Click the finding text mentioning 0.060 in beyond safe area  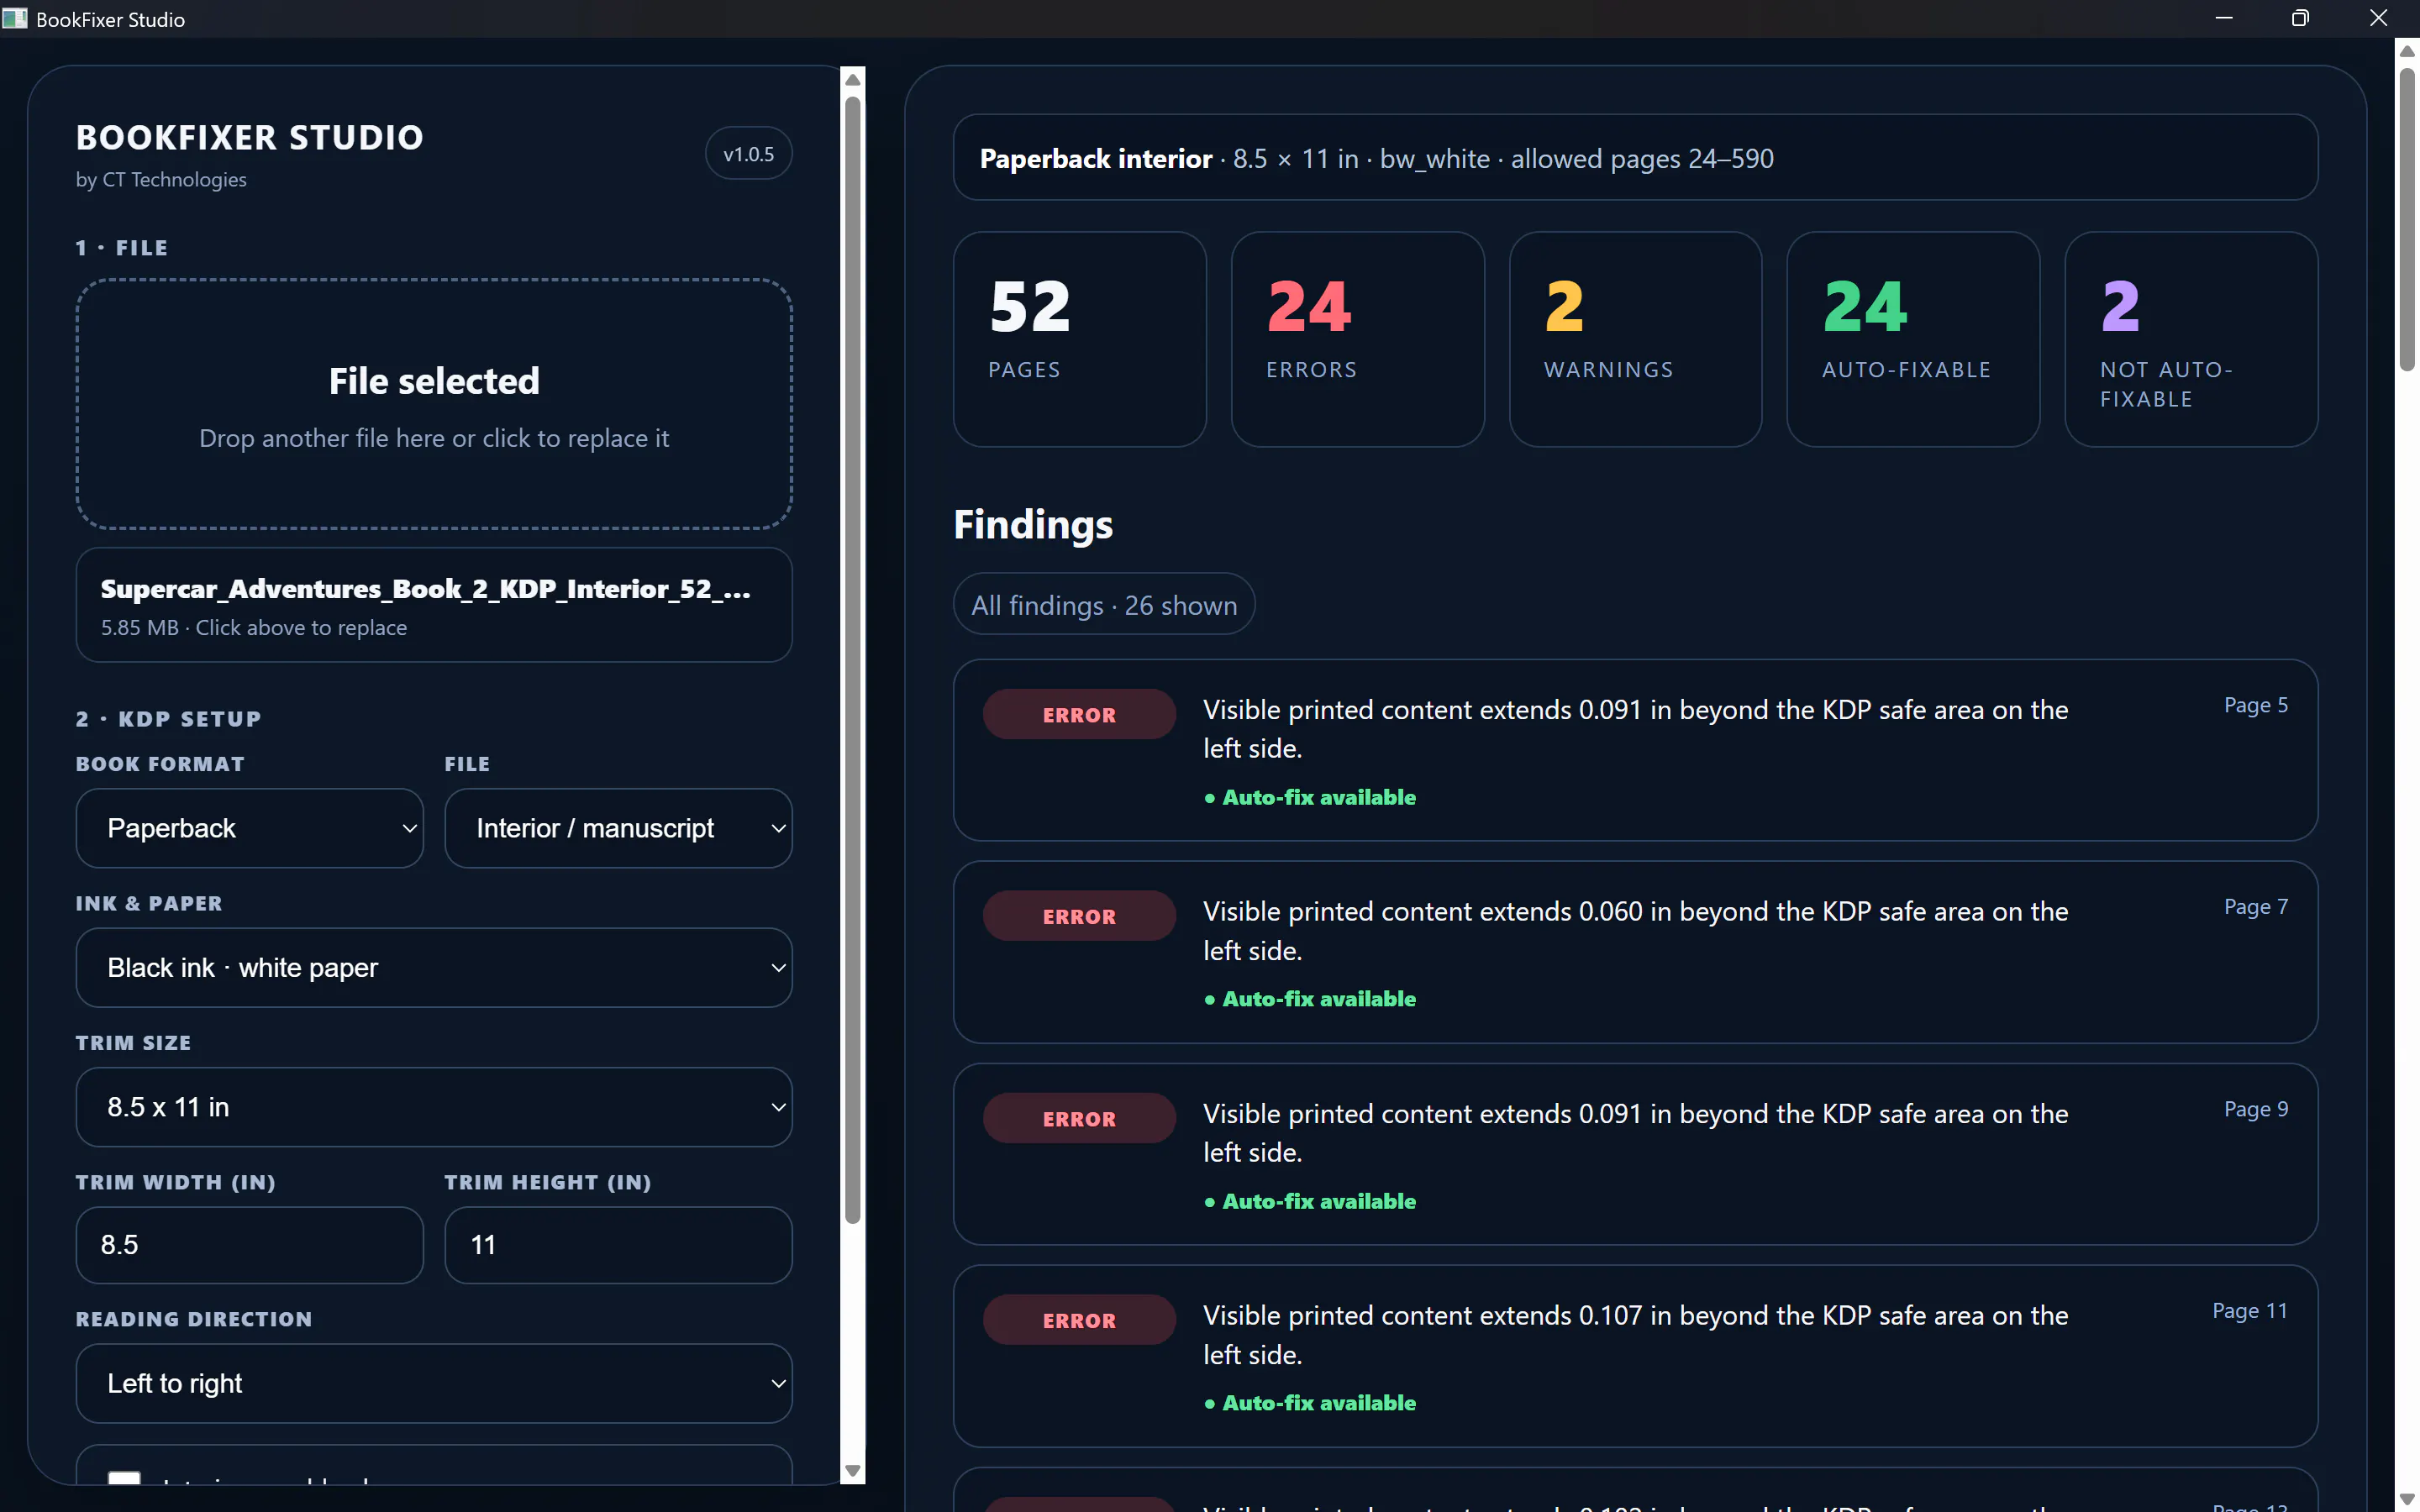coord(1635,930)
